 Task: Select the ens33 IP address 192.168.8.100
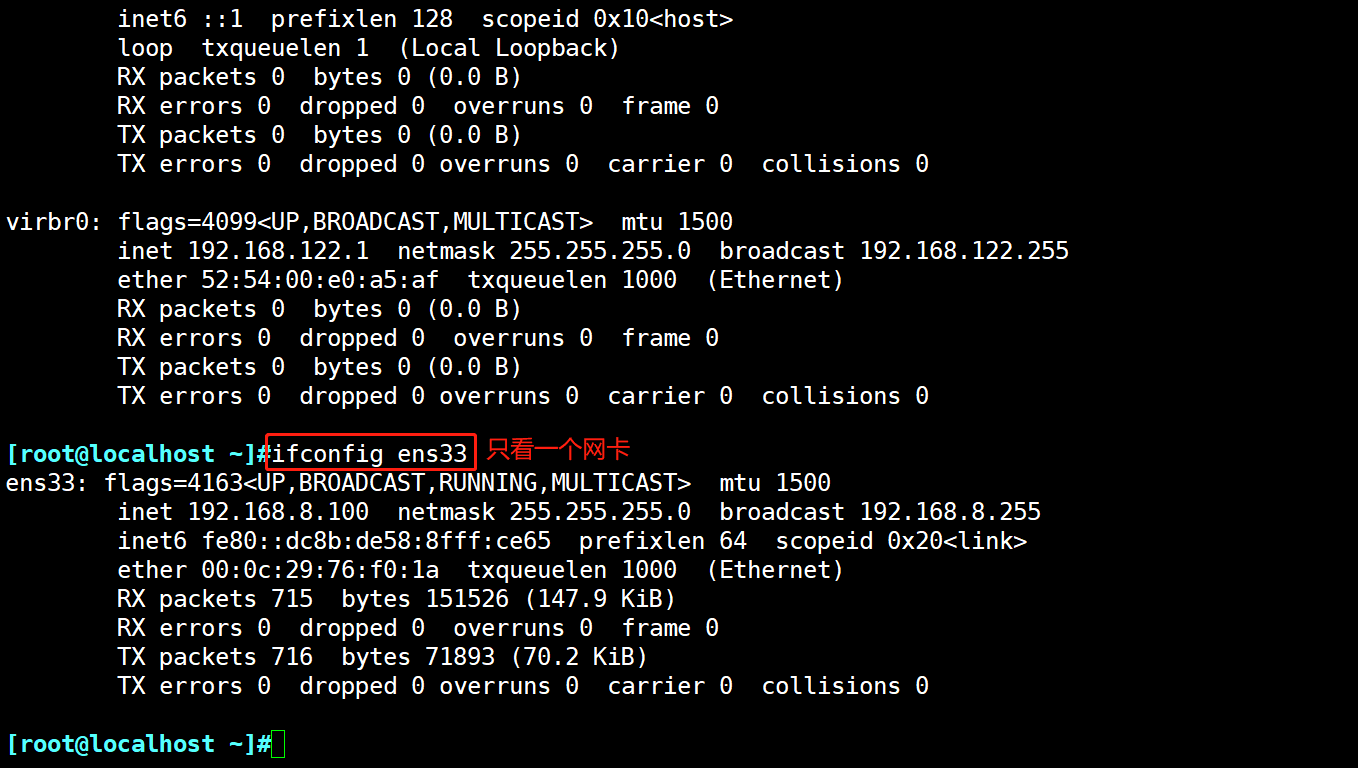pos(278,512)
